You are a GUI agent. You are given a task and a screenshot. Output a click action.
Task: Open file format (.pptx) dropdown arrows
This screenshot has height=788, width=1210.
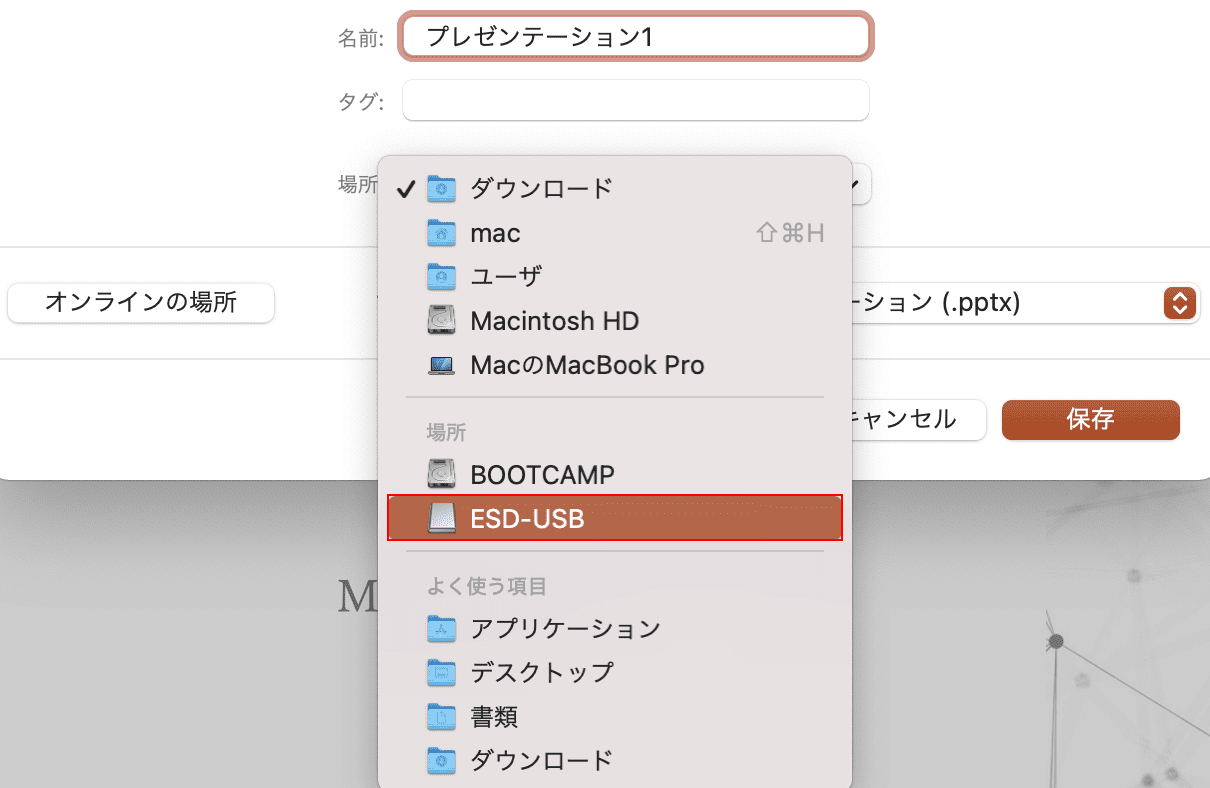[1180, 303]
